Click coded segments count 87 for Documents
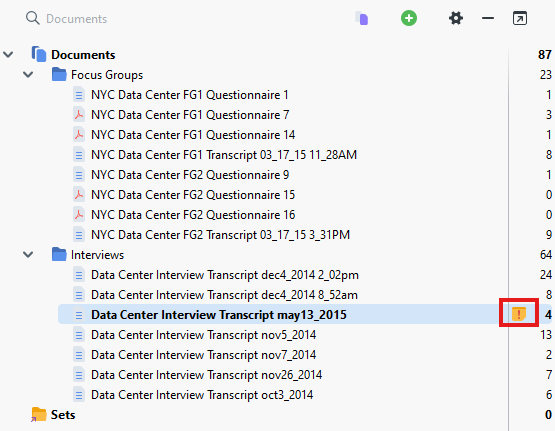555x431 pixels. click(544, 54)
